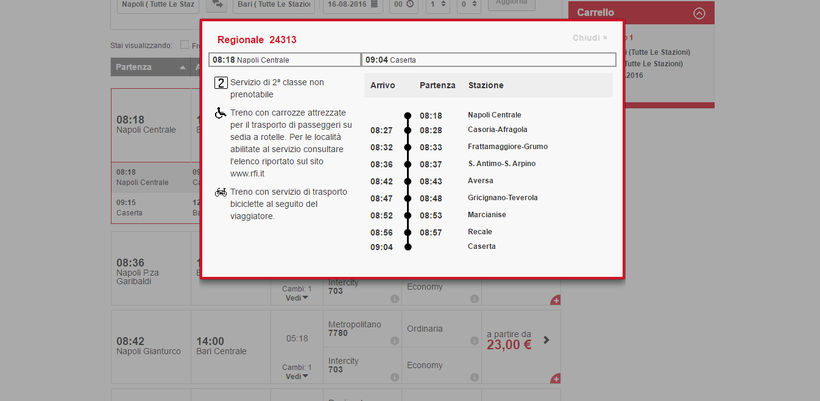Select the 09:04 Caserta segment tab
The width and height of the screenshot is (820, 401).
(487, 60)
